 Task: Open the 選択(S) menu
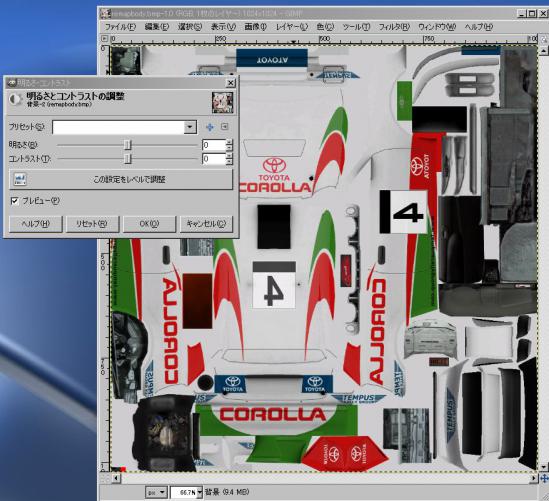(x=190, y=27)
